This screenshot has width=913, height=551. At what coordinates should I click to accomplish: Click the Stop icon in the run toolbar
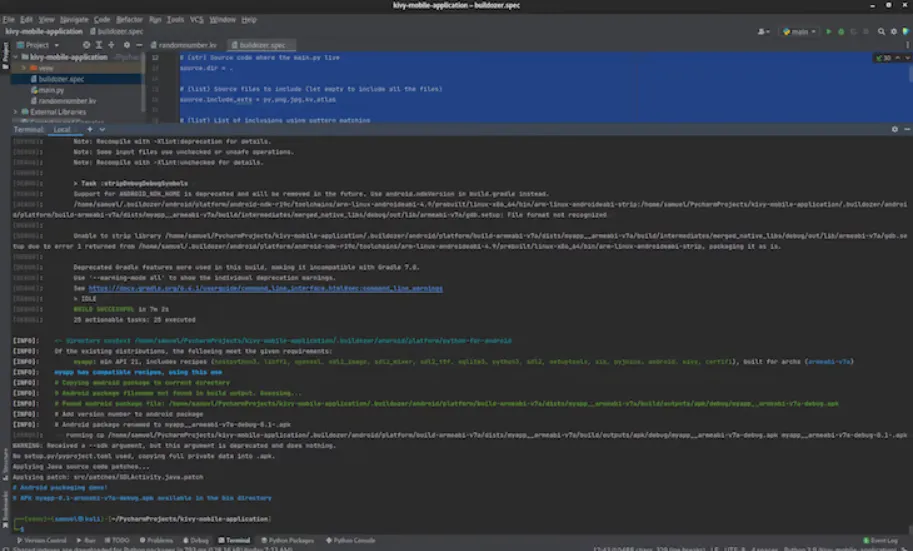[x=866, y=31]
